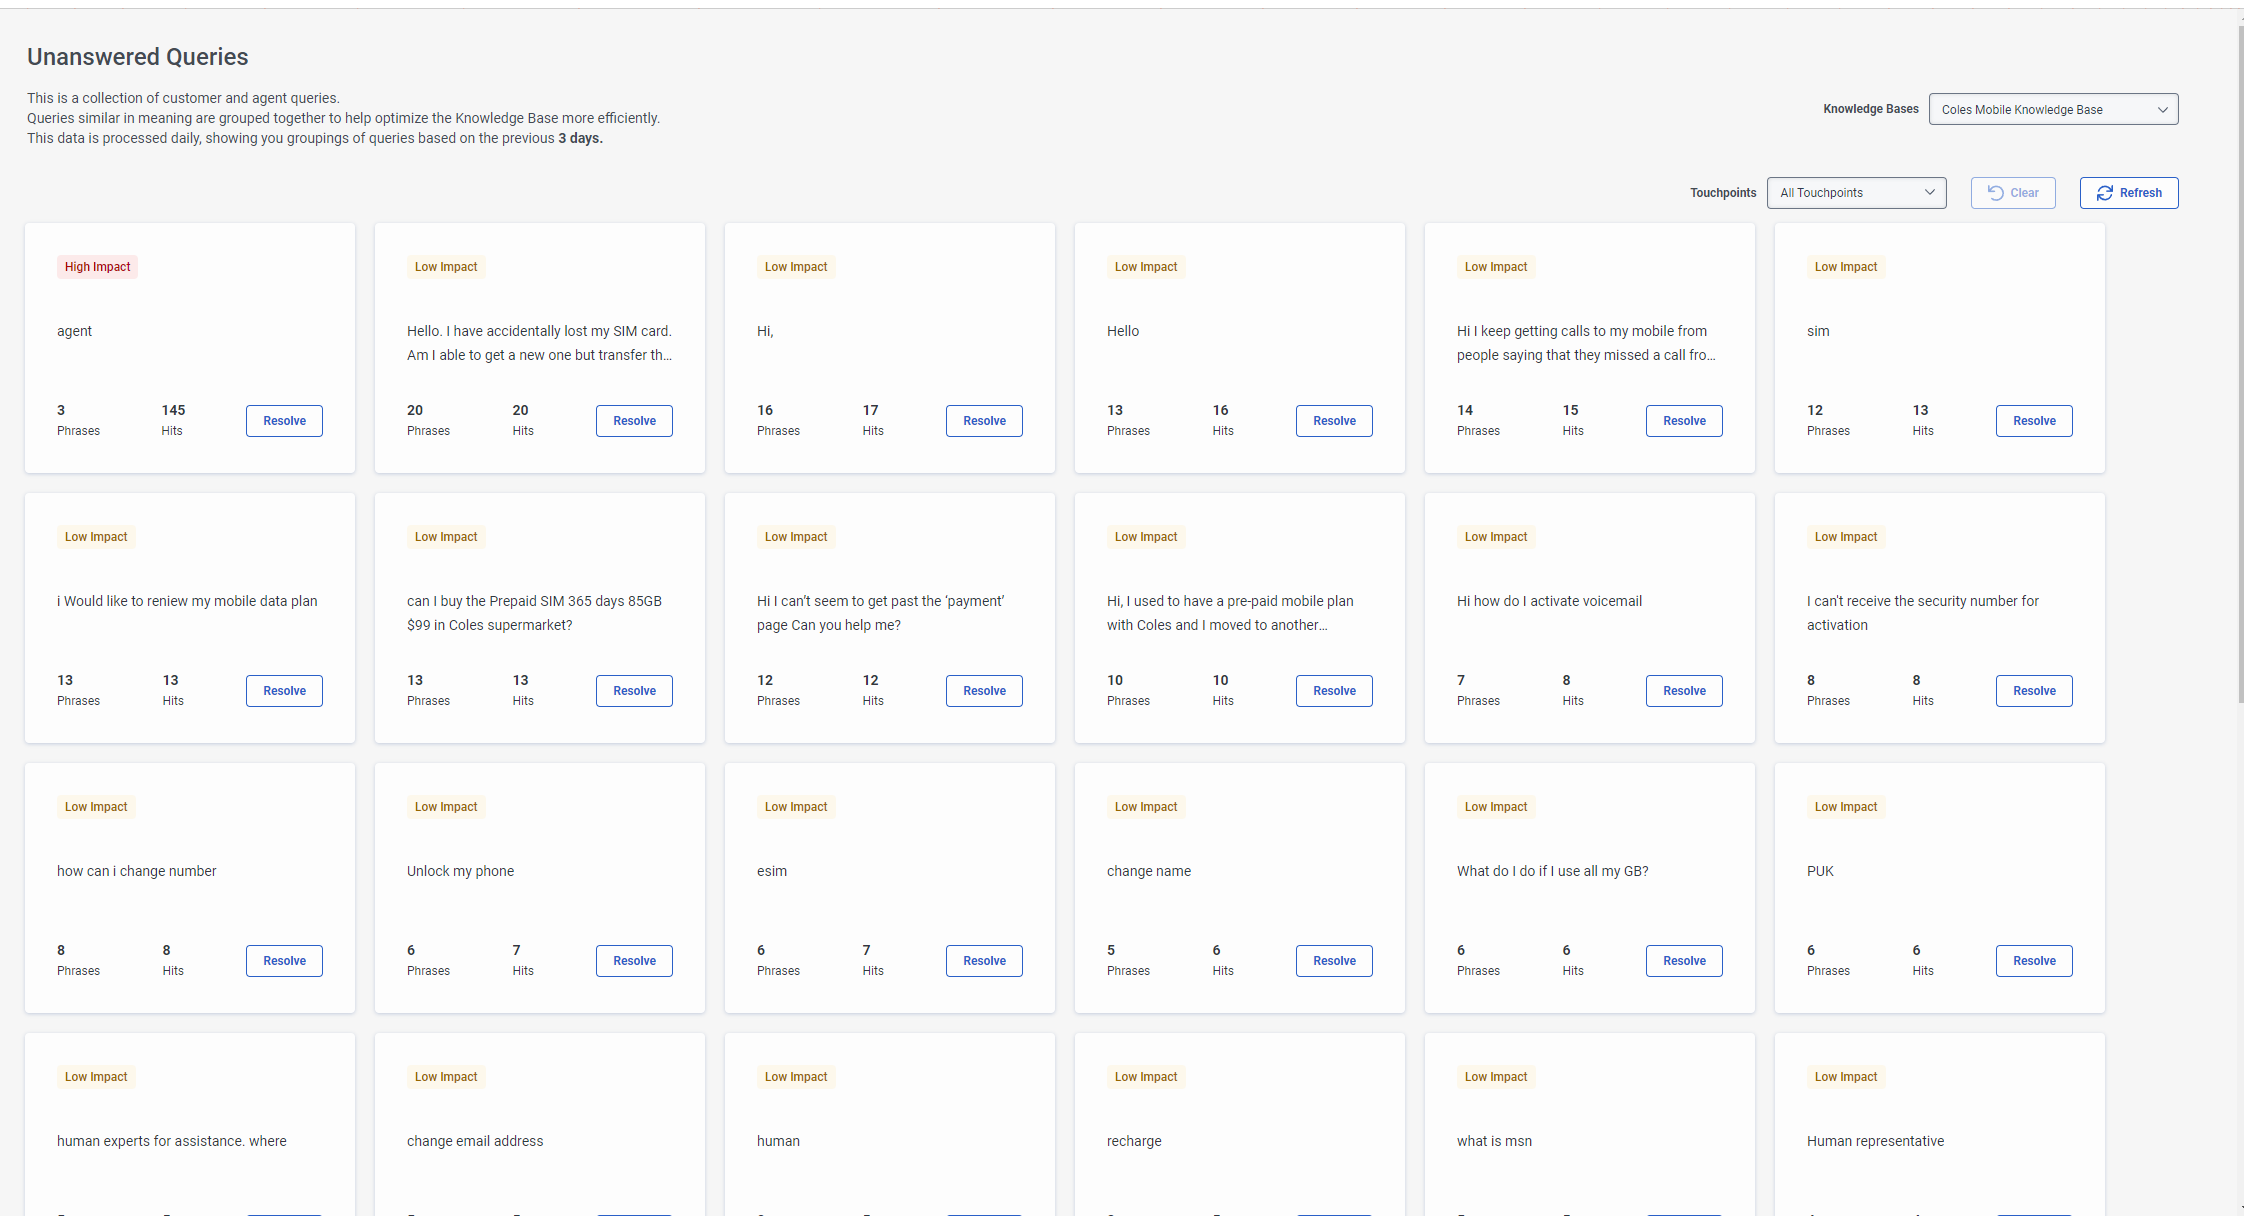Select the High Impact badge on agent card
Screen dimensions: 2244x1216
[97, 267]
